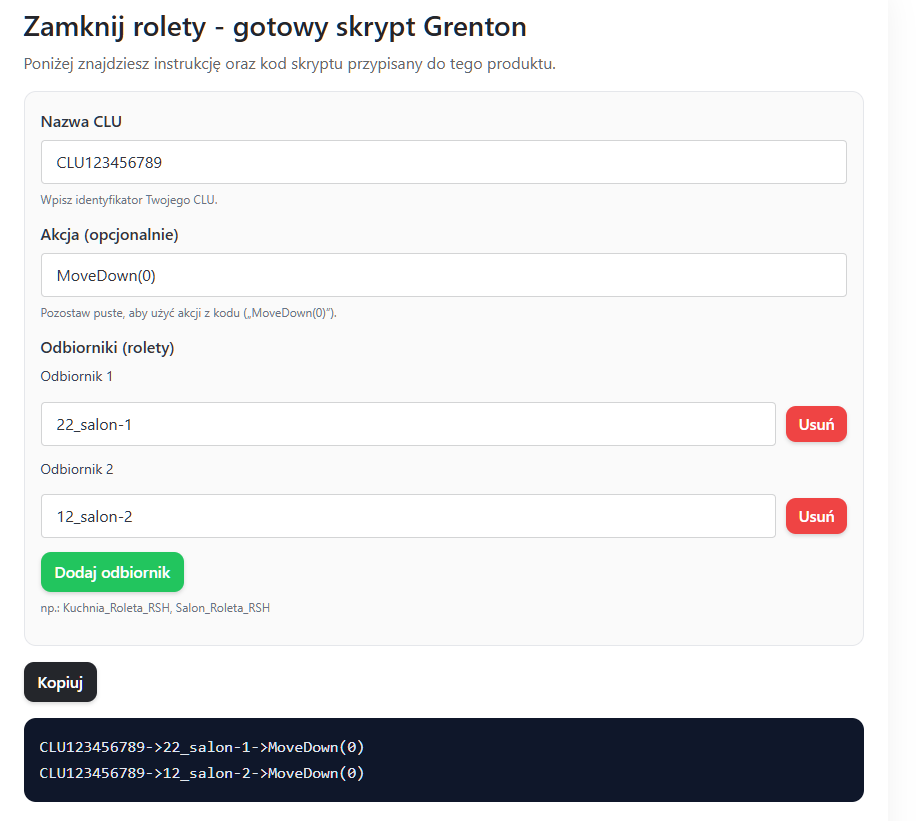Click the Nazwa CLU input field

click(443, 162)
